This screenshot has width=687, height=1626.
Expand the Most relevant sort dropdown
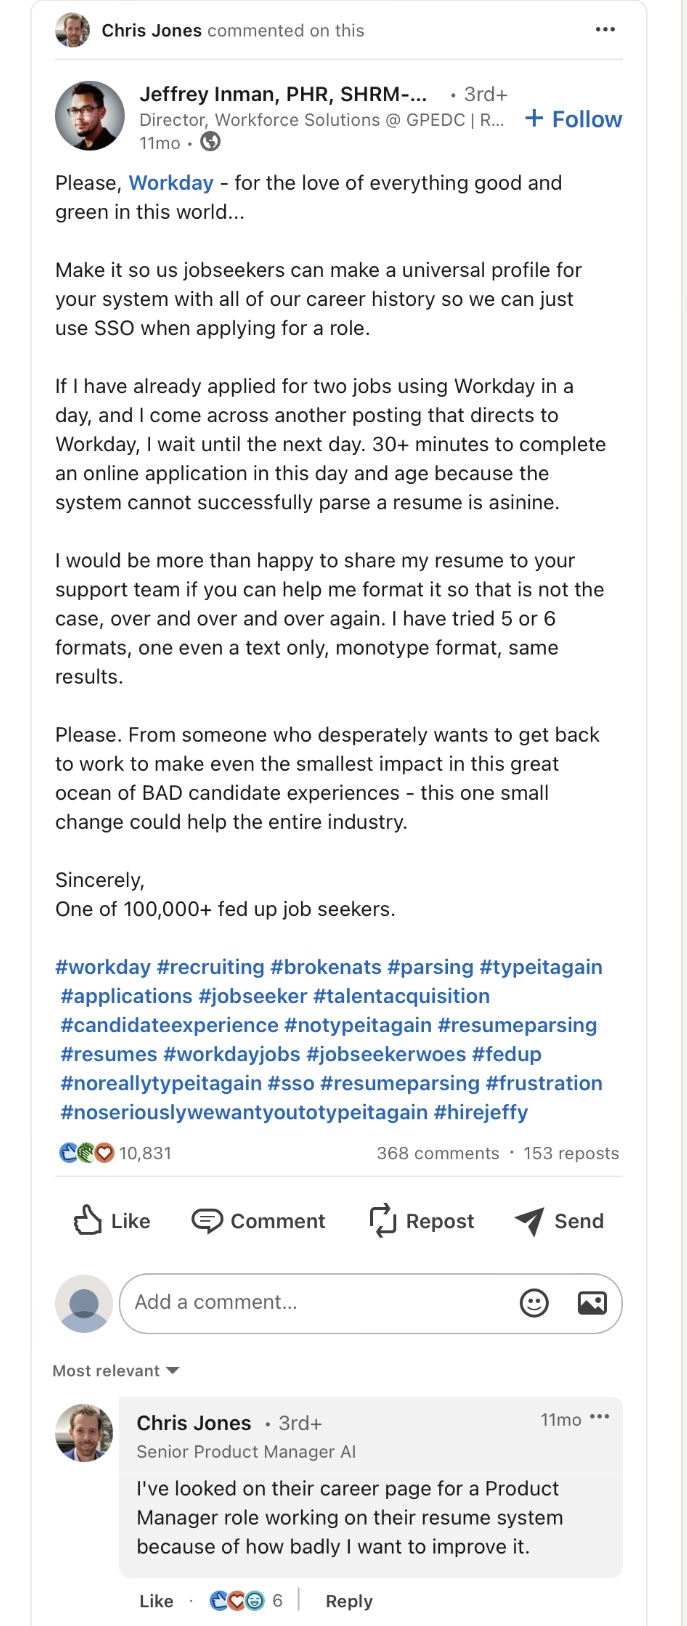point(116,1371)
